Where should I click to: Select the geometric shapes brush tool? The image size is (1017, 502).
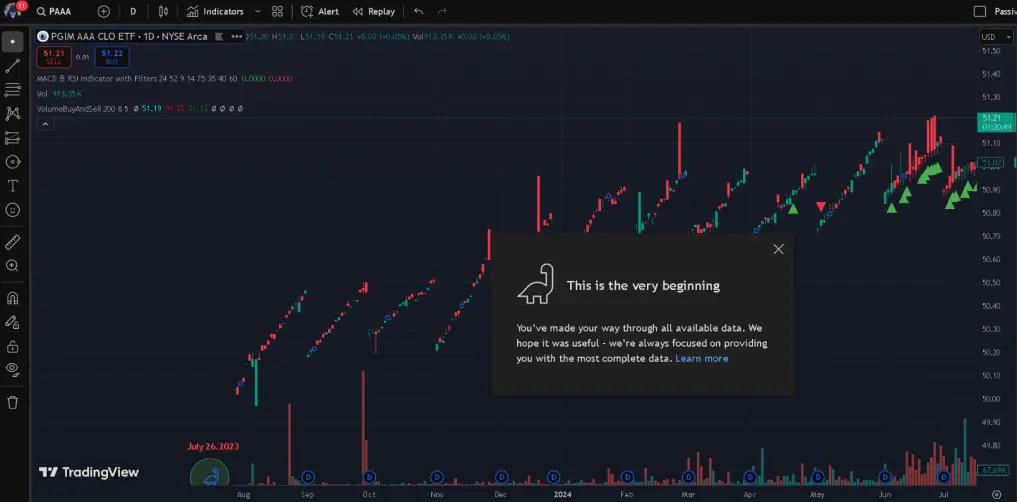click(x=12, y=161)
